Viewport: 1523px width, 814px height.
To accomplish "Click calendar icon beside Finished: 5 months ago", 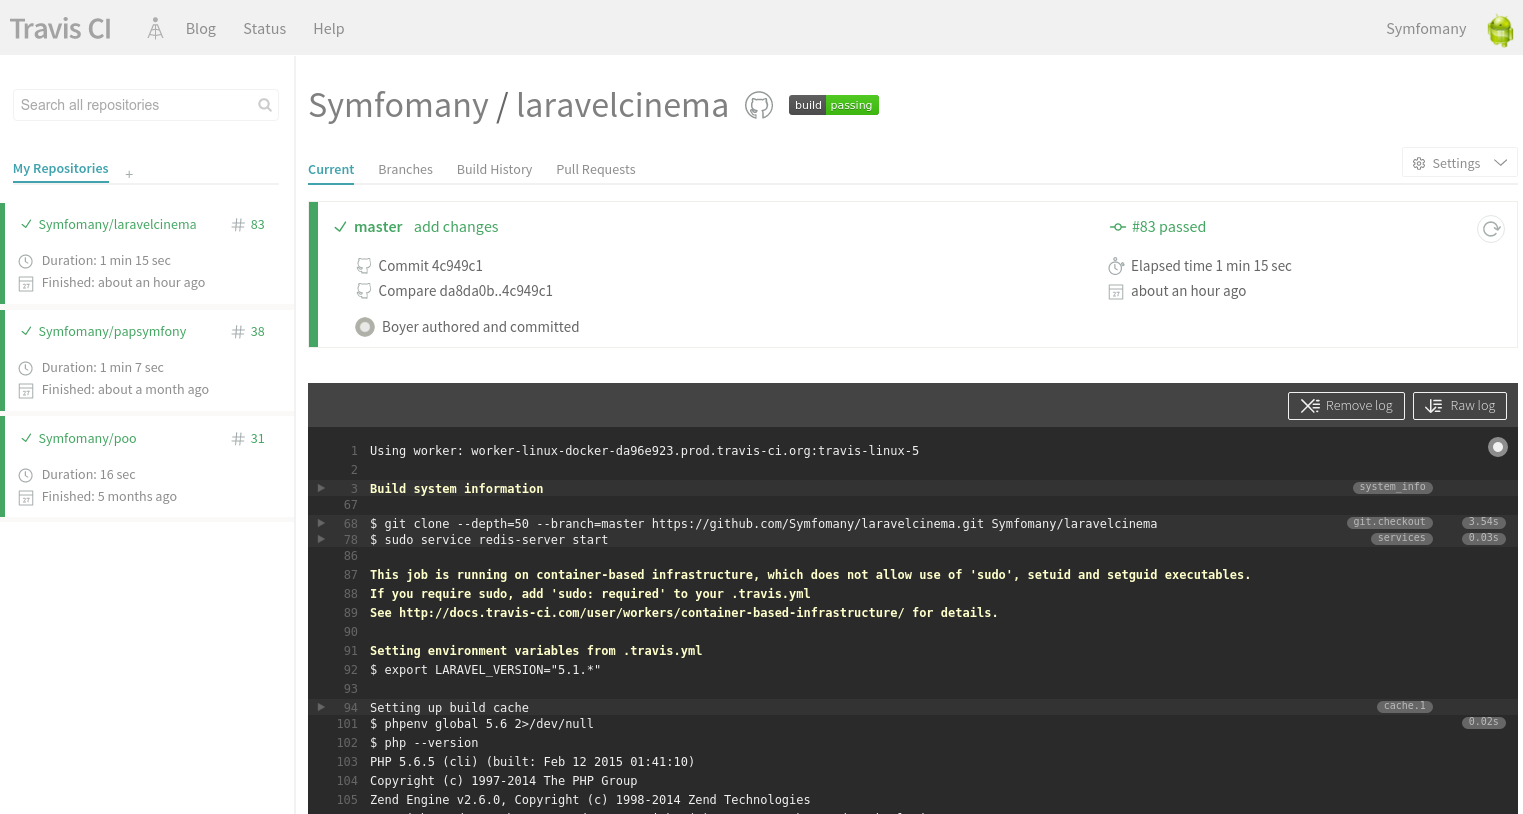I will click(26, 498).
